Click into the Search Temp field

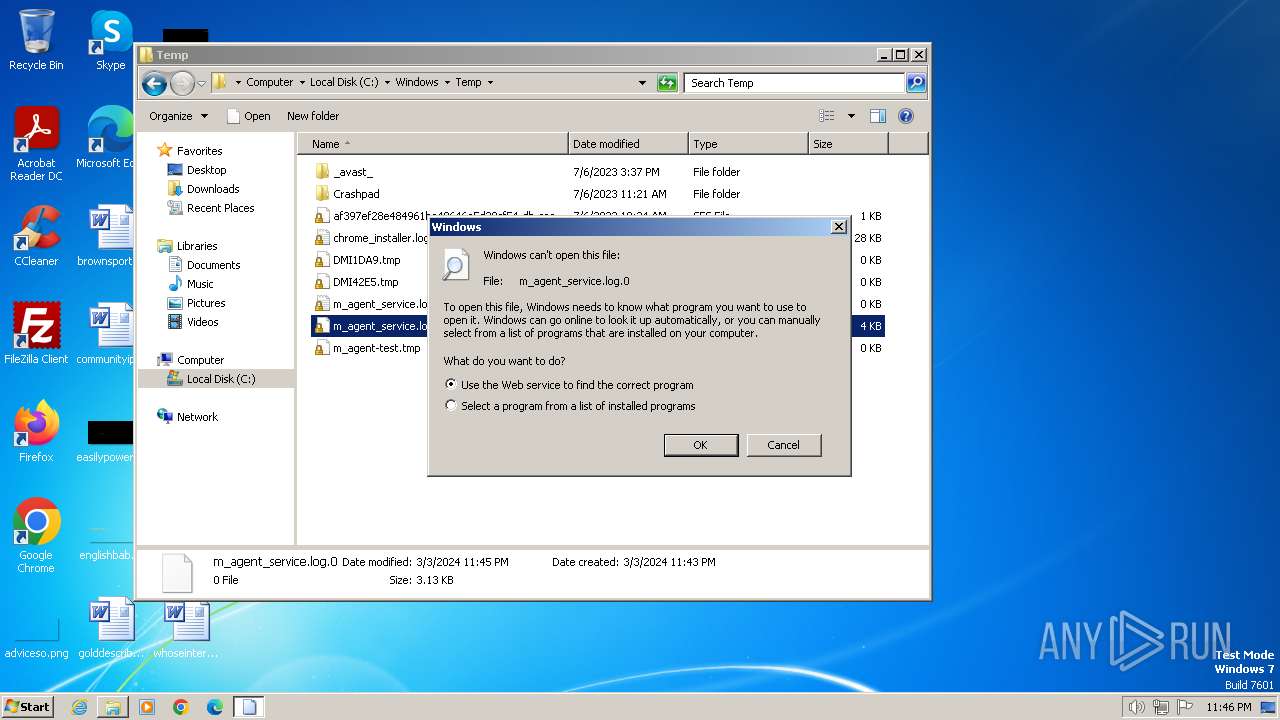click(x=794, y=83)
